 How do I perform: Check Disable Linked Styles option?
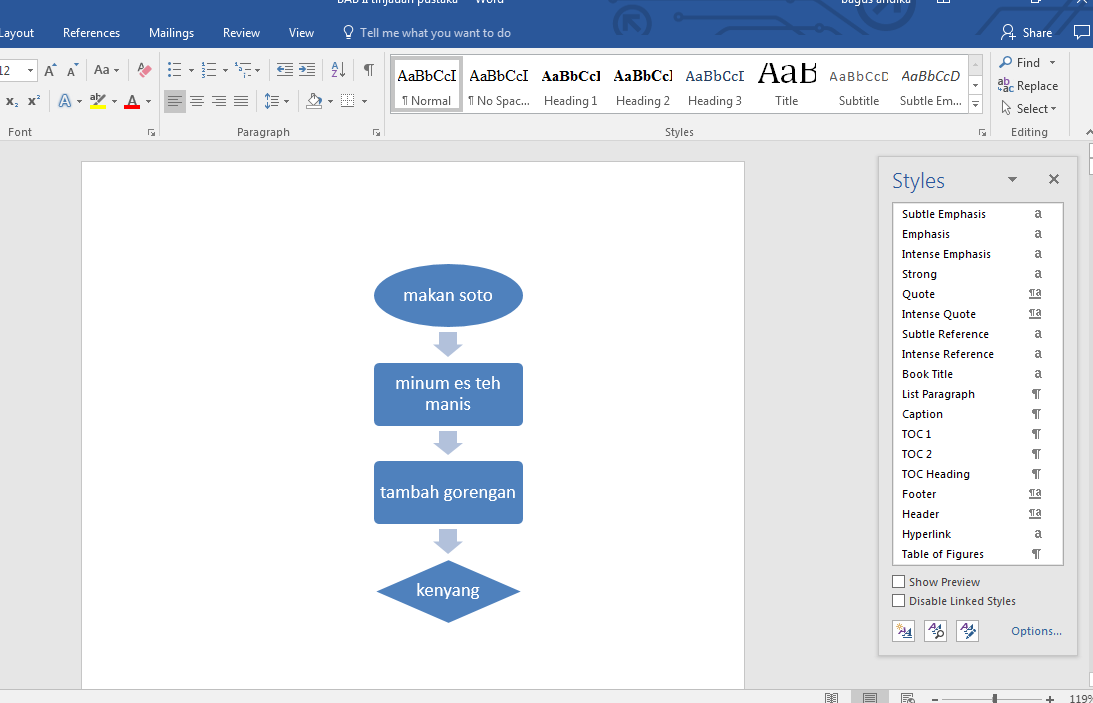[898, 600]
